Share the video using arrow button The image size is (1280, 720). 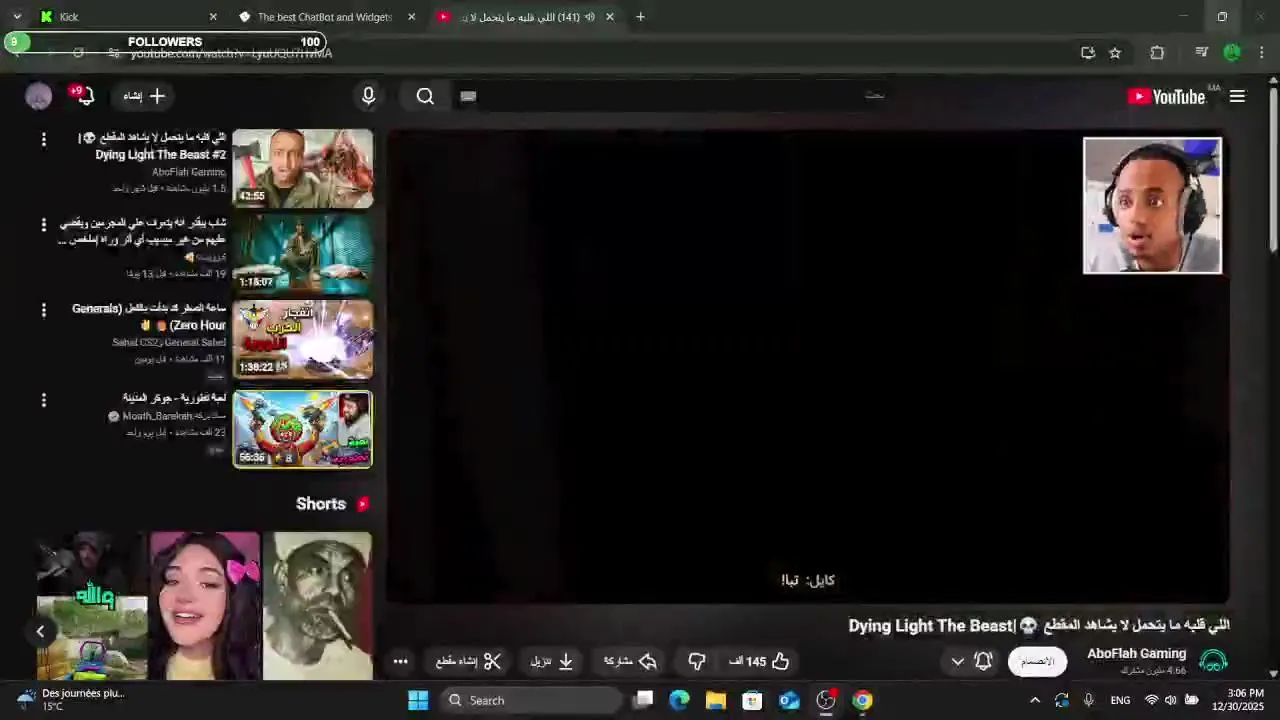pos(630,661)
